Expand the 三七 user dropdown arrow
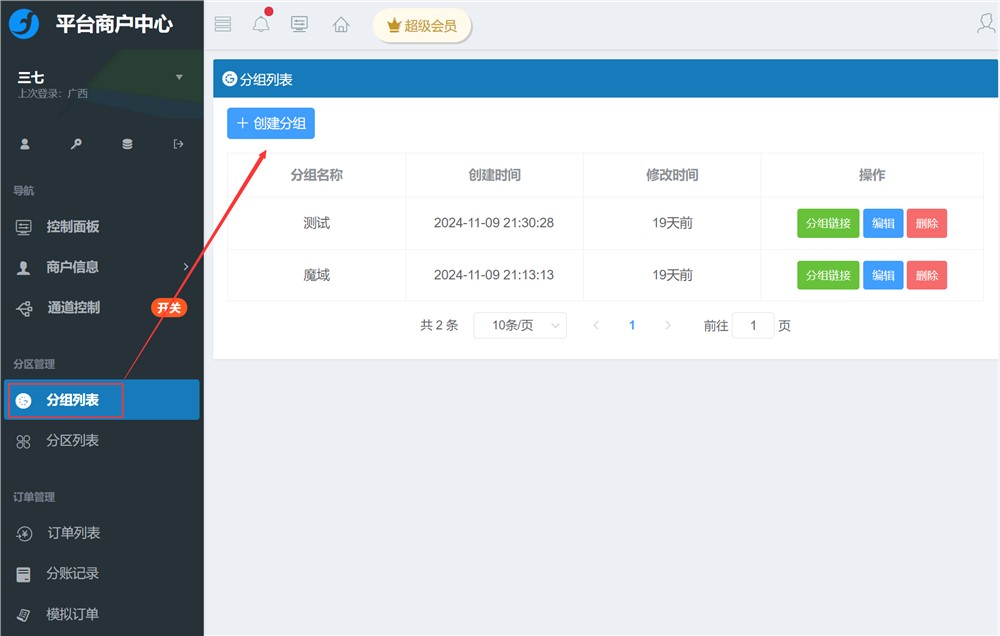 point(179,77)
